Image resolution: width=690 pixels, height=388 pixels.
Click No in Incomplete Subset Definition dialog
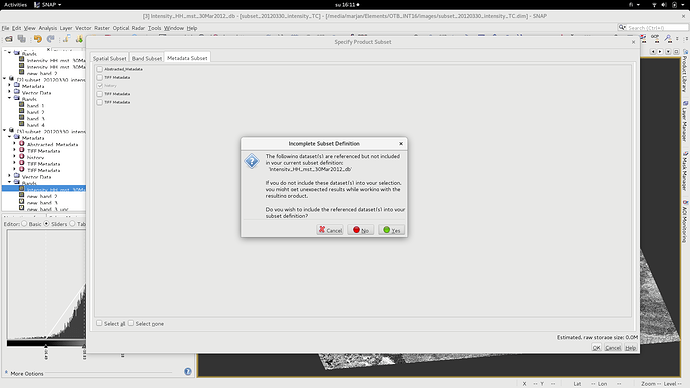pos(361,230)
